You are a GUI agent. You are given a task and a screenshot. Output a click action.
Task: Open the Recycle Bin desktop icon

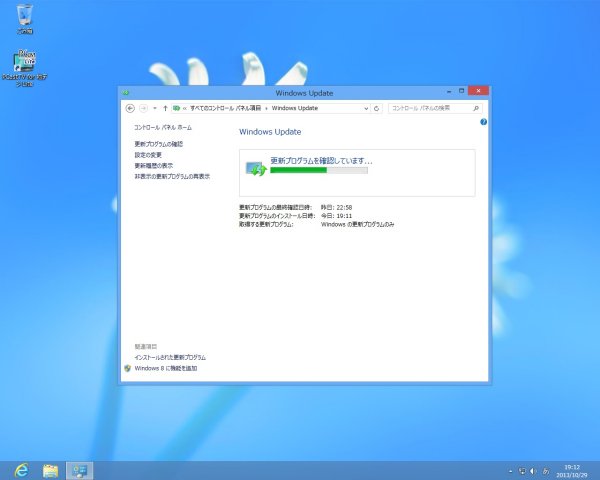24,18
